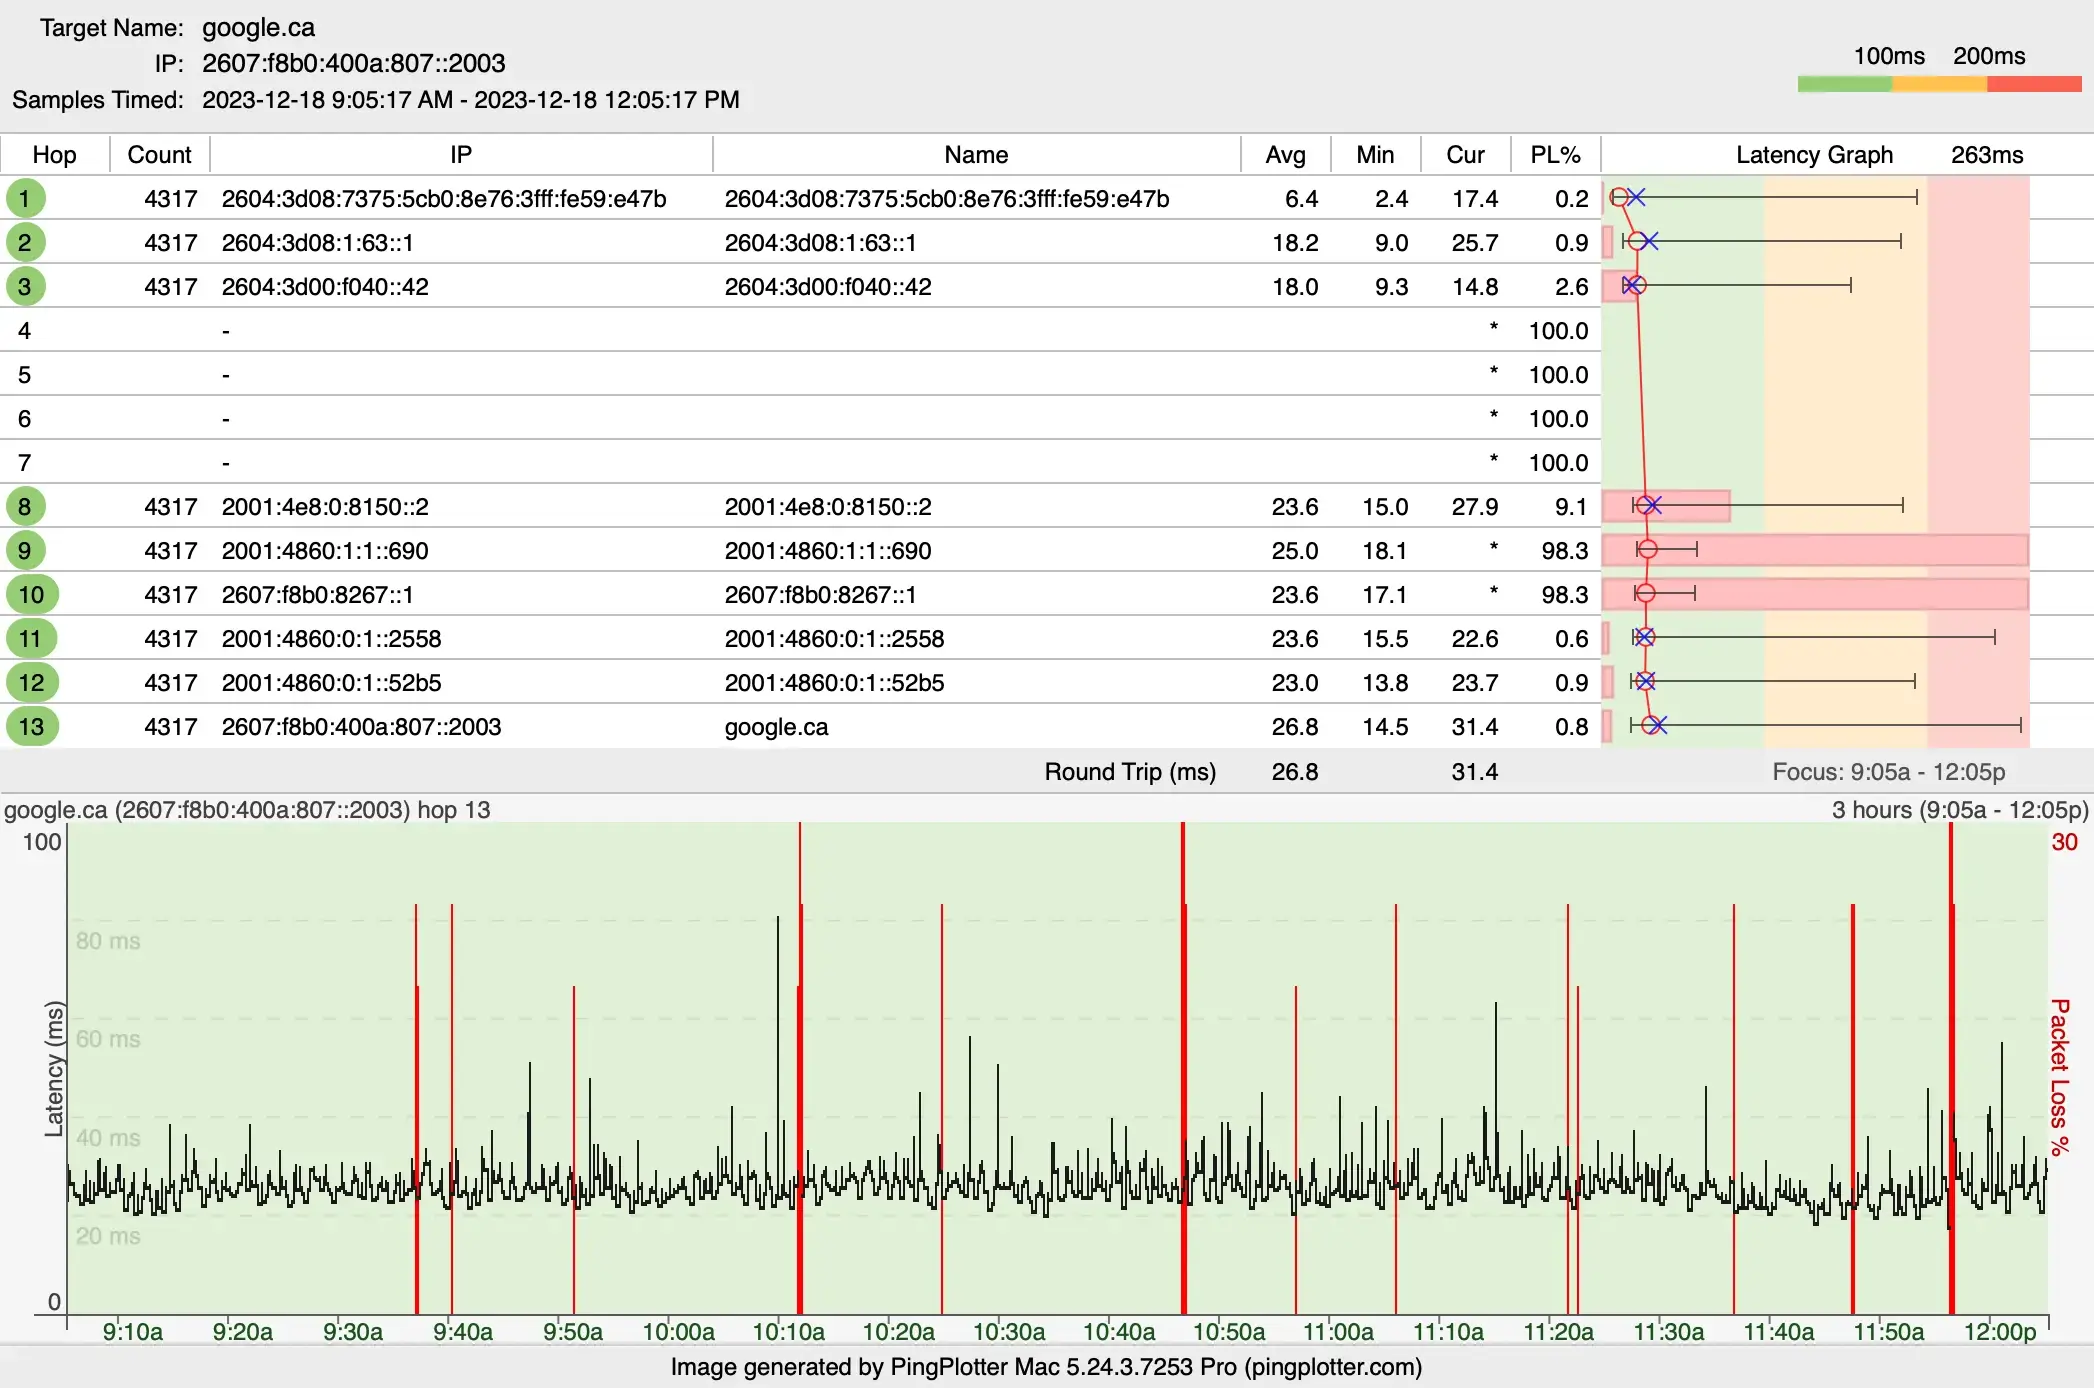Click the Min column header

(x=1375, y=155)
